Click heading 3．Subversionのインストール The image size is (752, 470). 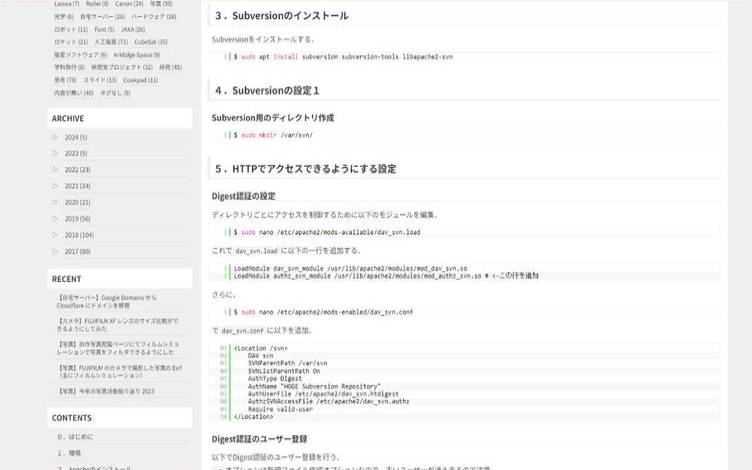[282, 16]
